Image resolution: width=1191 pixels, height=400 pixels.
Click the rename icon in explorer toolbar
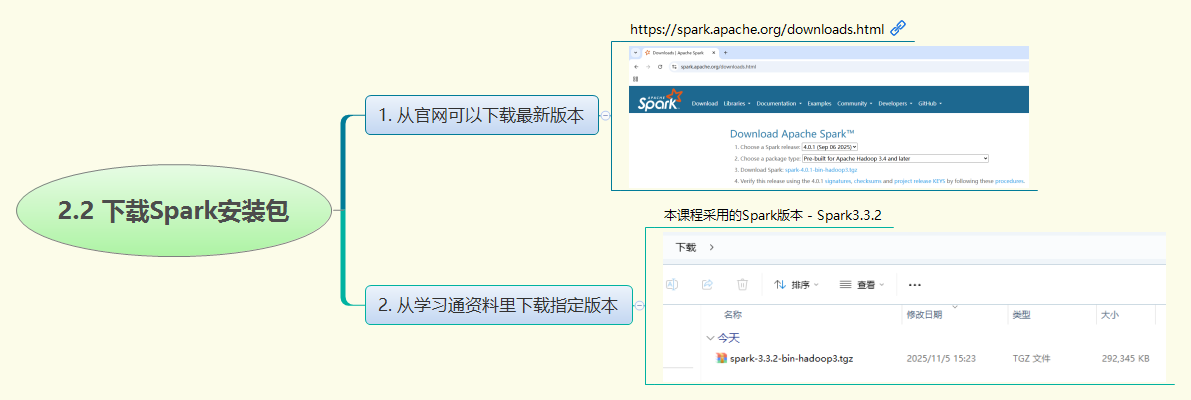pyautogui.click(x=672, y=285)
